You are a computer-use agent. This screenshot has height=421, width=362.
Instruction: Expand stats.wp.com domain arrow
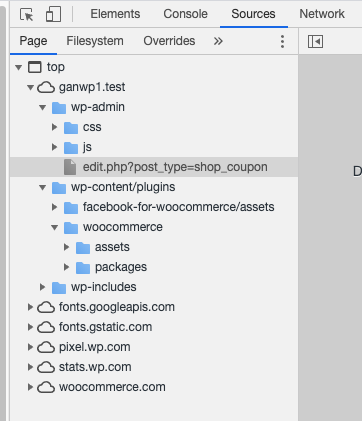pyautogui.click(x=31, y=367)
